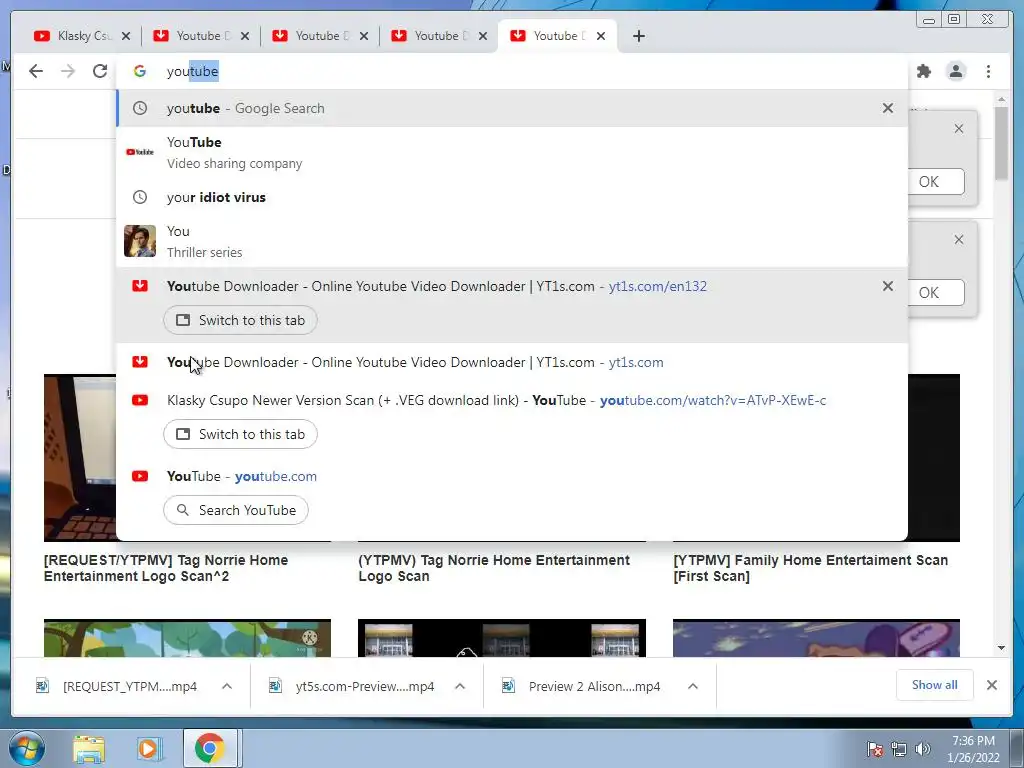Open the Extensions puzzle icon

[923, 71]
